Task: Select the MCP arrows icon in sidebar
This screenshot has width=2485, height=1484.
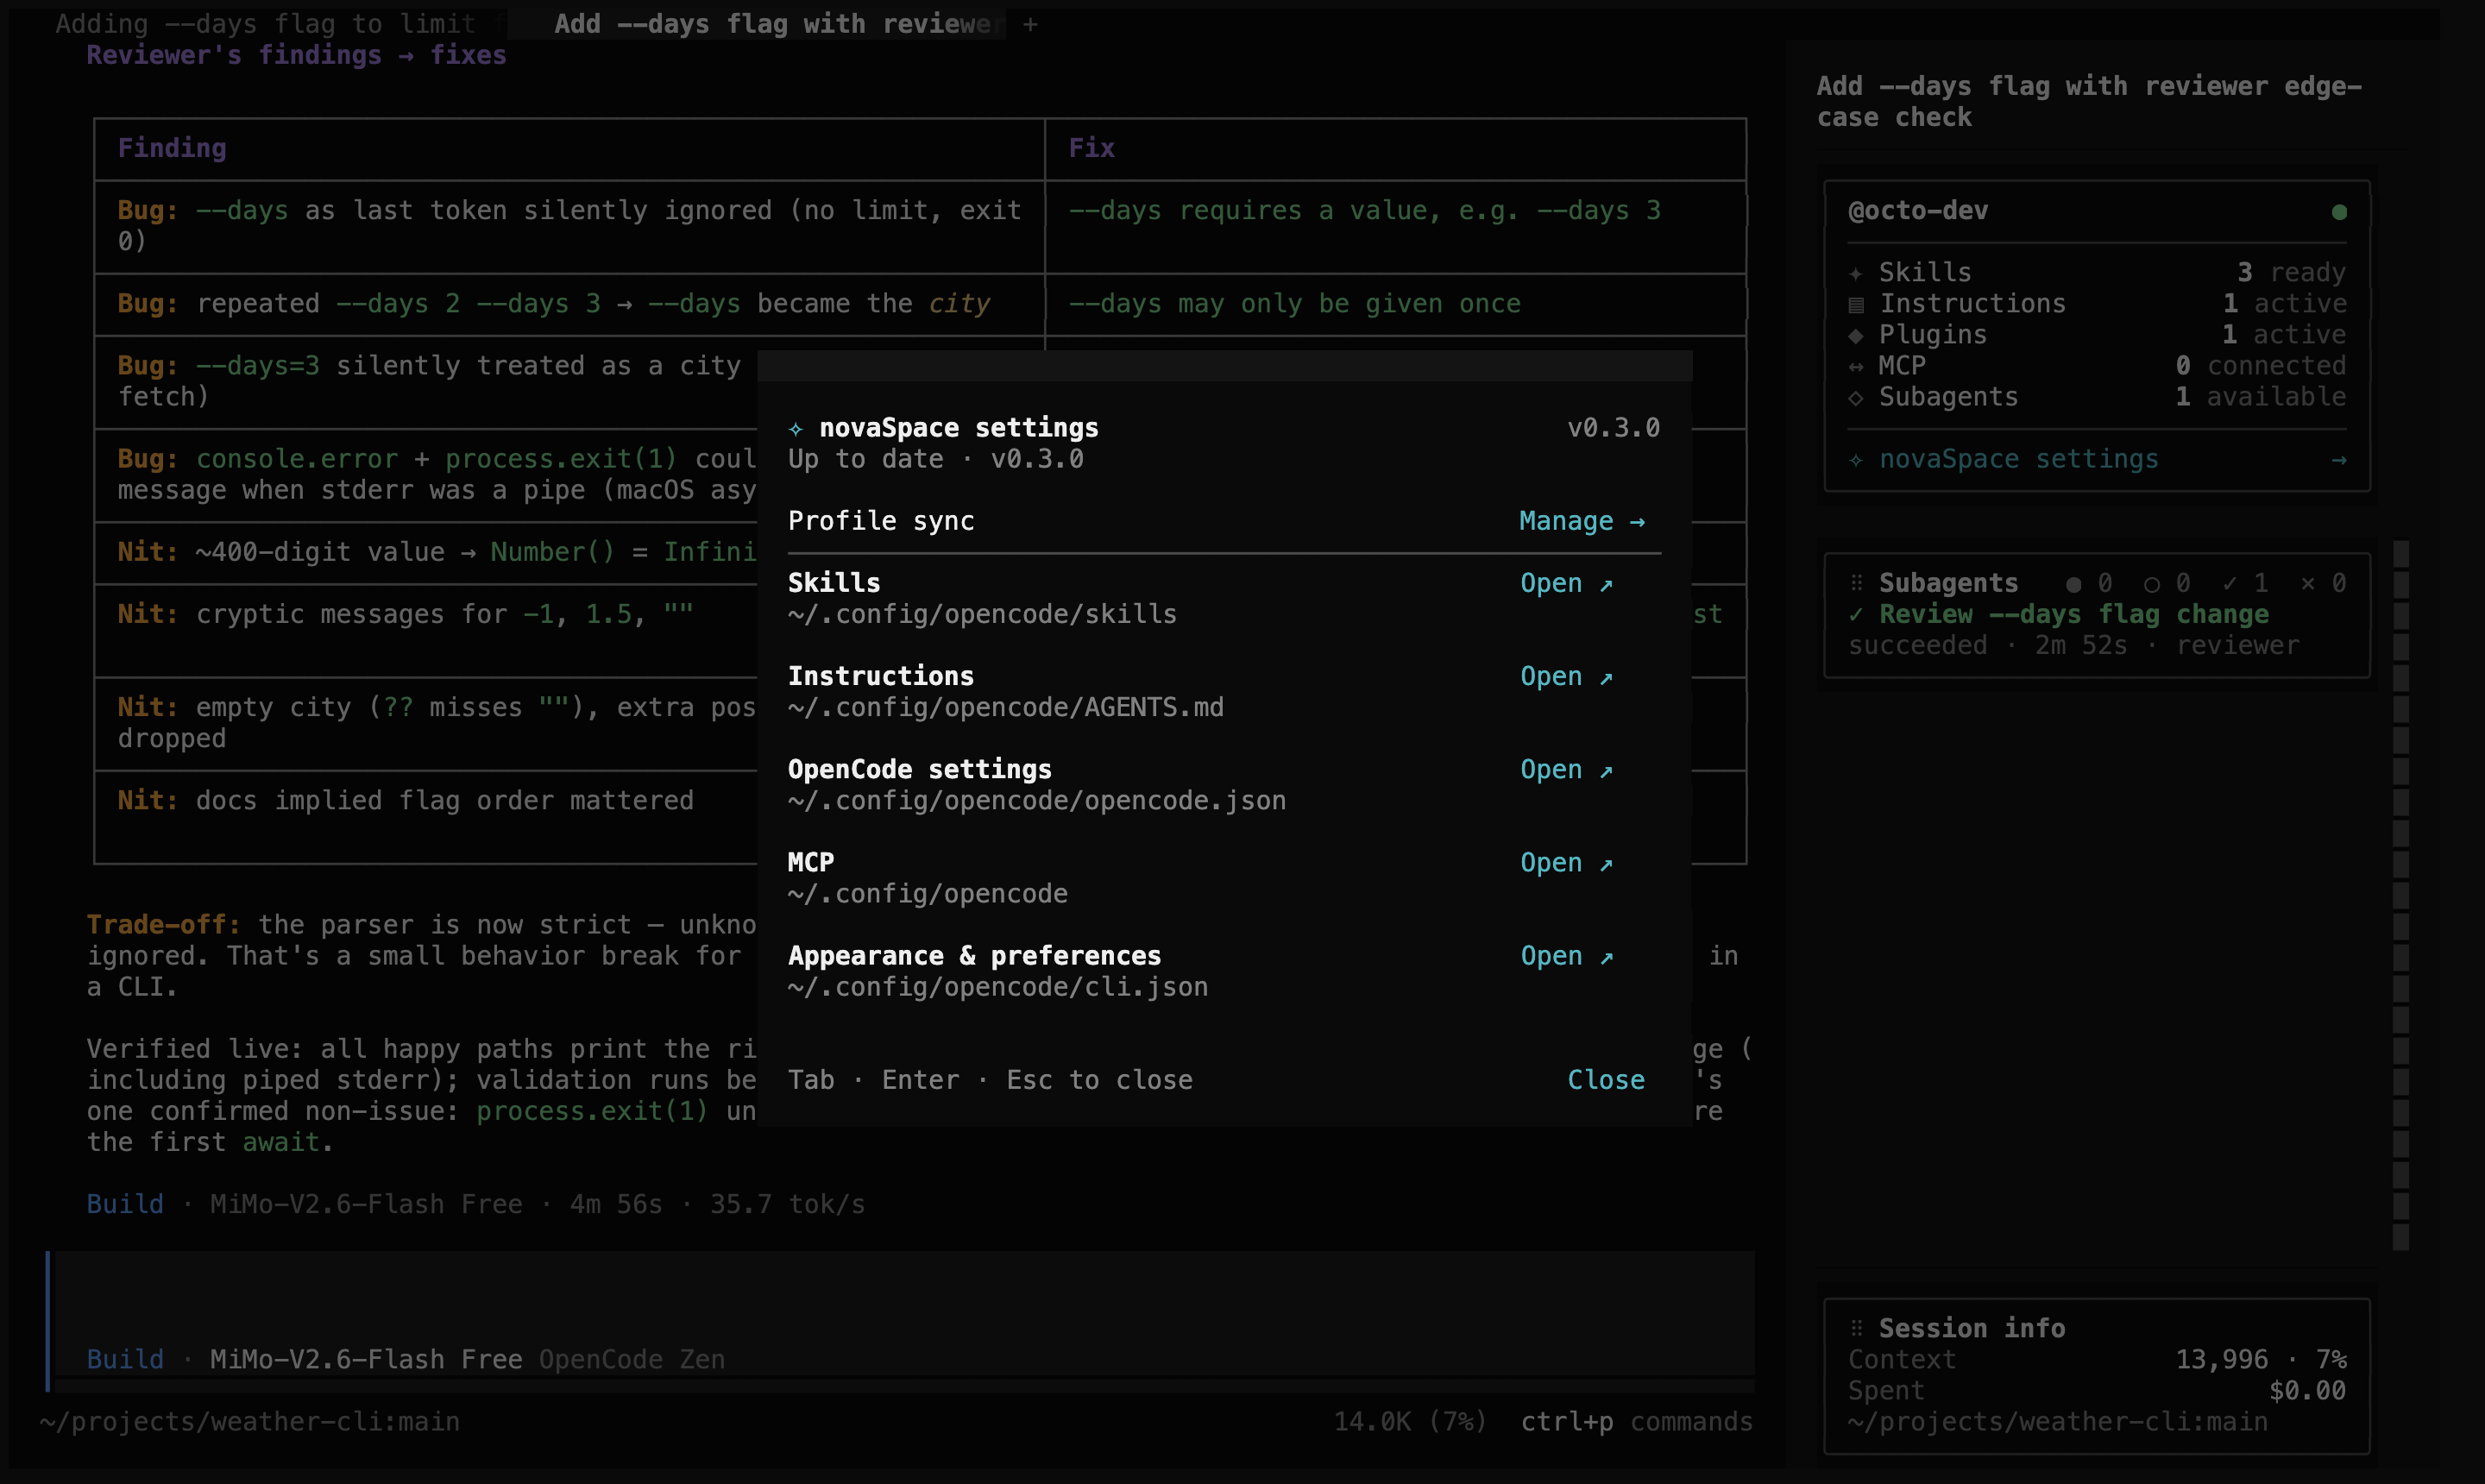Action: point(1856,366)
